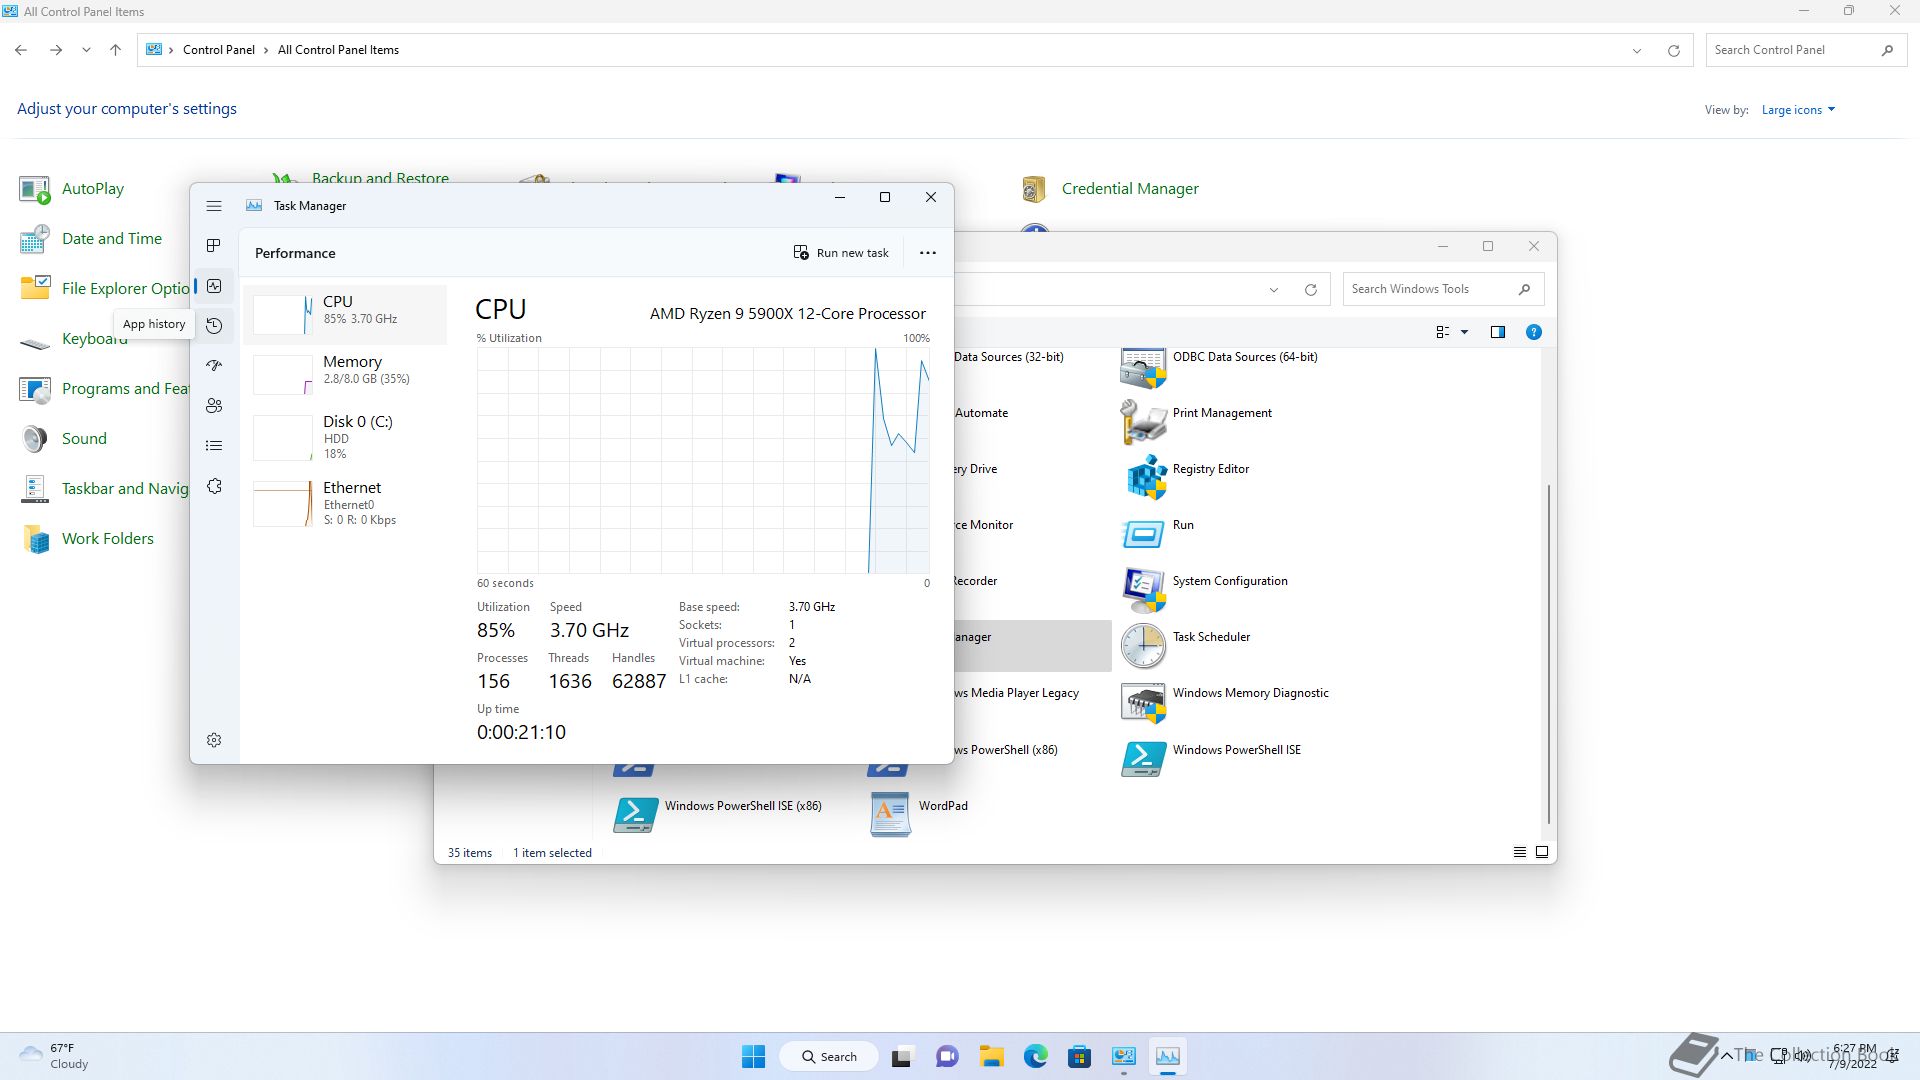Click Control Panel breadcrumb segment
This screenshot has width=1920, height=1080.
click(219, 50)
